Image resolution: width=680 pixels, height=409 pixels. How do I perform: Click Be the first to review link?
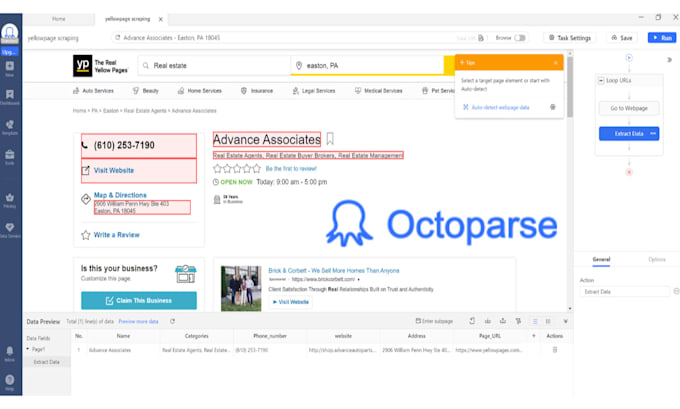tap(291, 169)
